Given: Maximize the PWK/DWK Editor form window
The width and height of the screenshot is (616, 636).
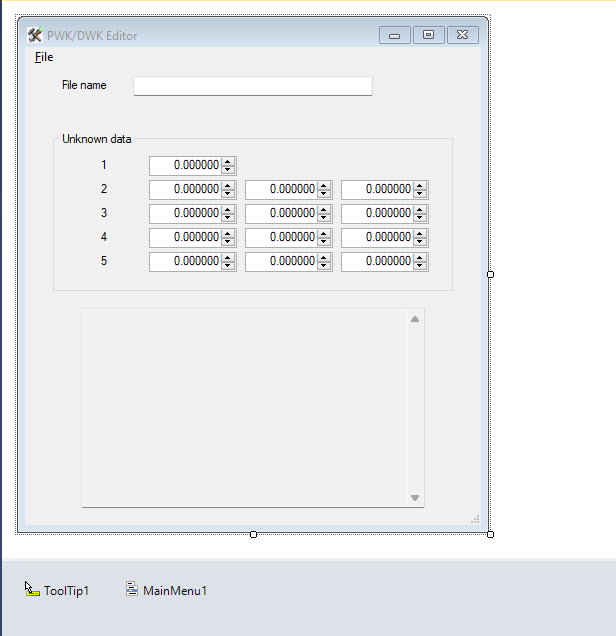Looking at the screenshot, I should click(428, 35).
